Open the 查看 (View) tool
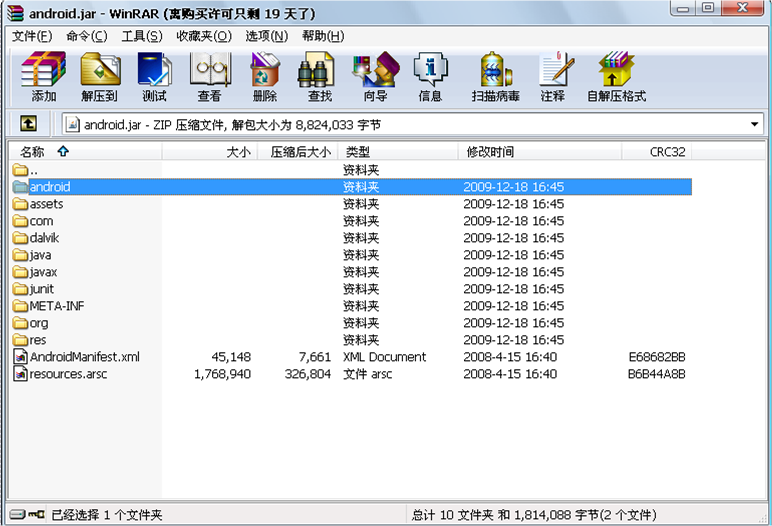 click(210, 76)
